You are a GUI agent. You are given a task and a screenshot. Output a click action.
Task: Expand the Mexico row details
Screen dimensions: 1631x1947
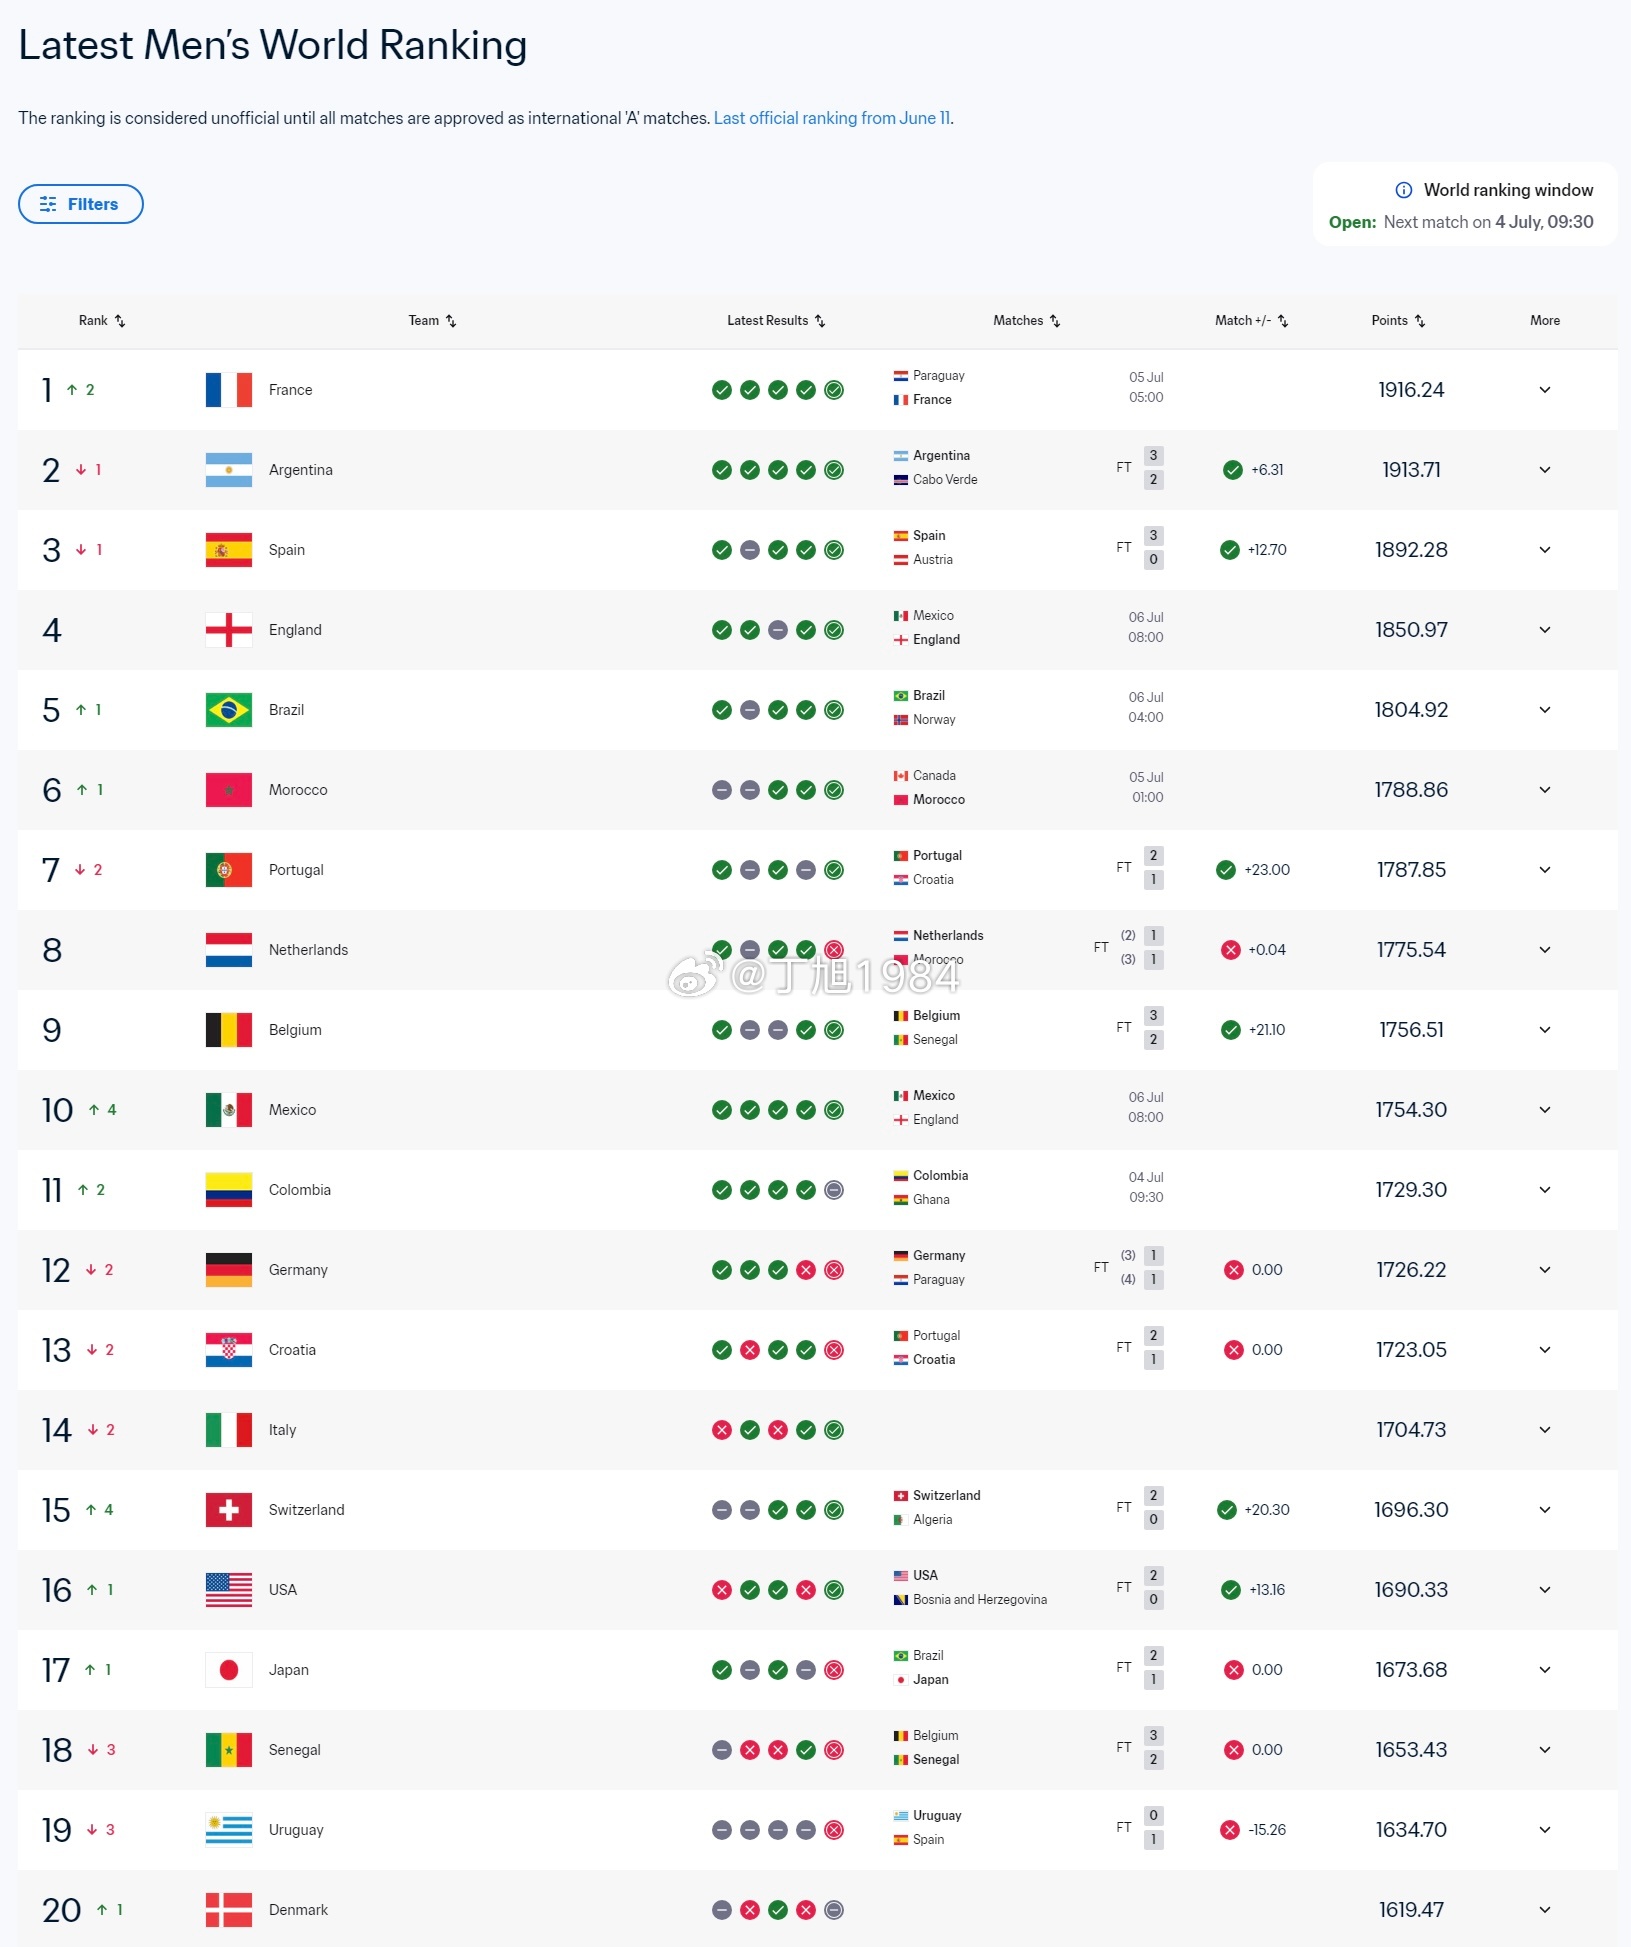coord(1545,1110)
